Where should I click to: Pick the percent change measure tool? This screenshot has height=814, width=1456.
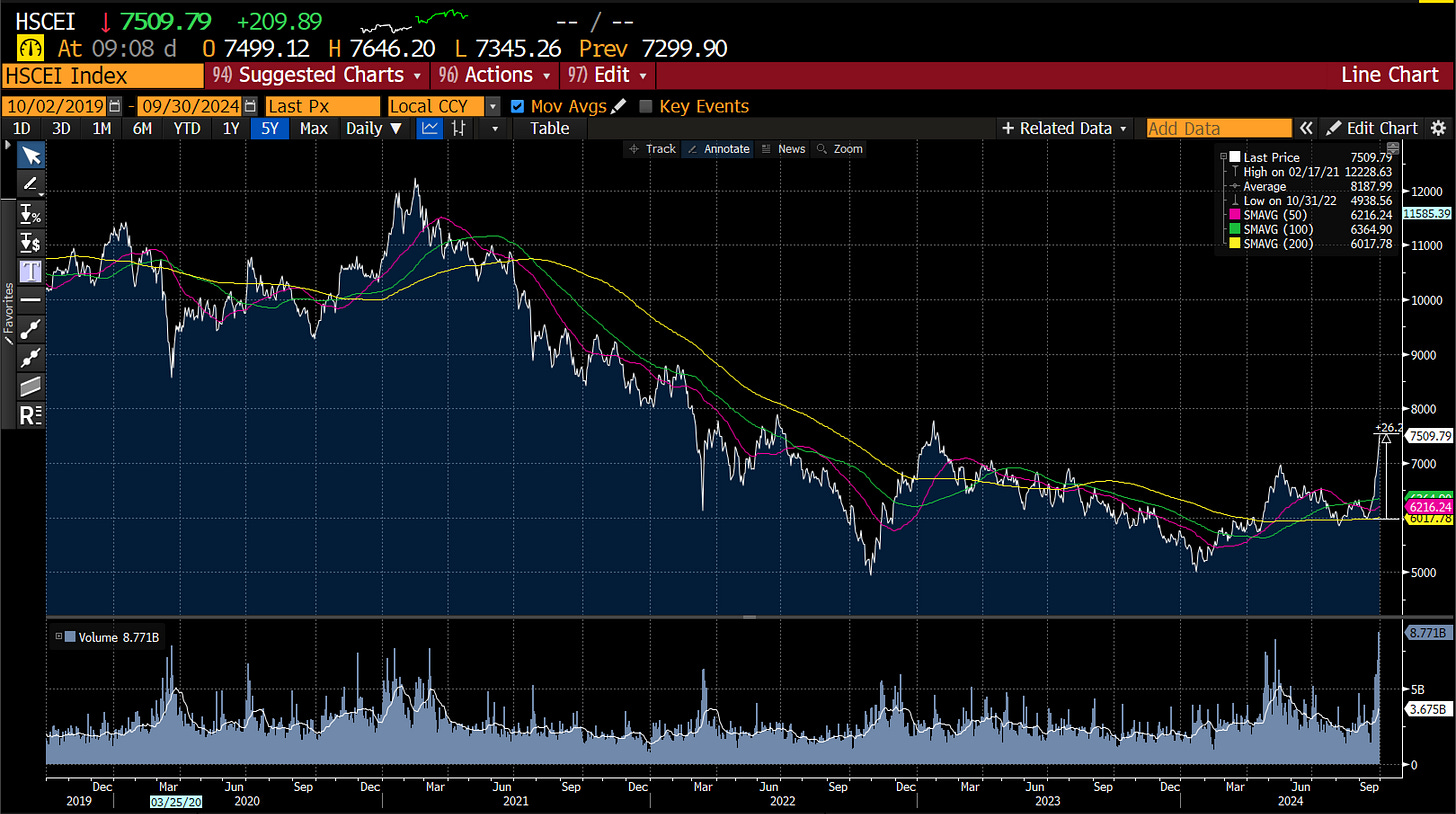tap(31, 213)
